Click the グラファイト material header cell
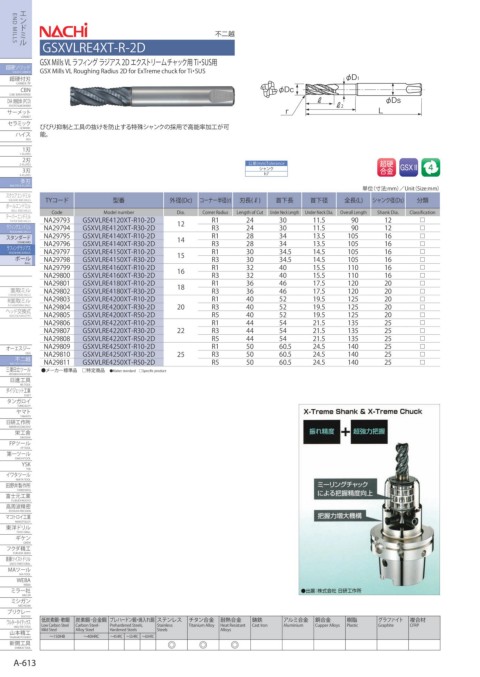This screenshot has height=677, width=480. 392,625
